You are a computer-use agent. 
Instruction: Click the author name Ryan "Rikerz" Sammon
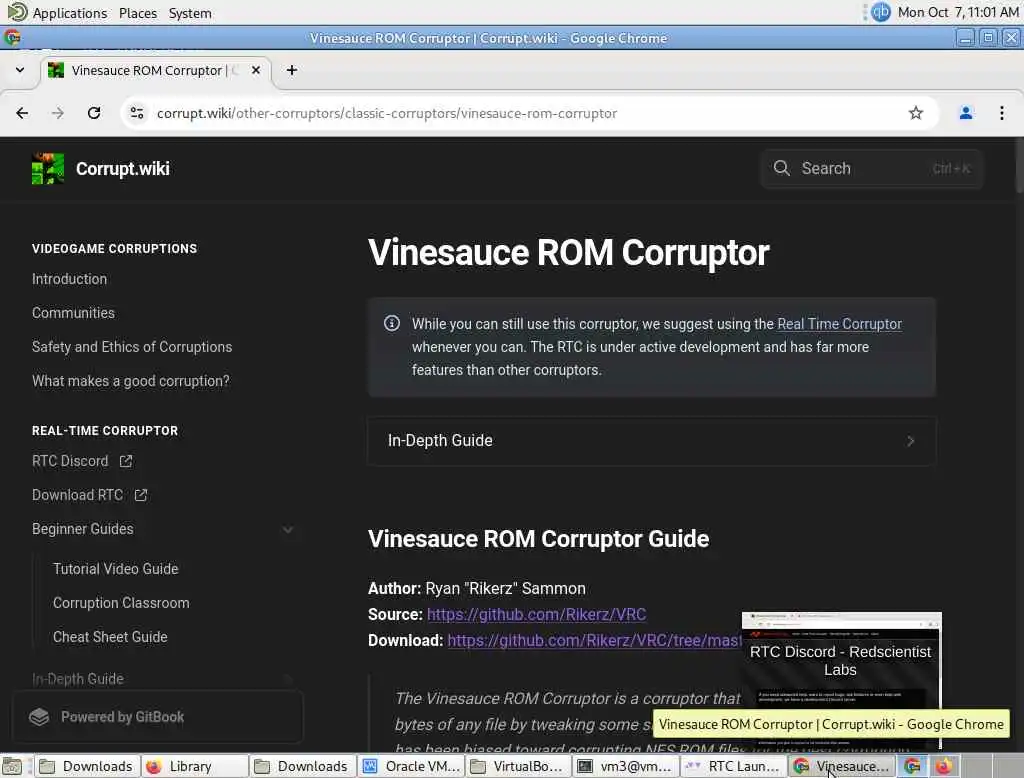(505, 589)
